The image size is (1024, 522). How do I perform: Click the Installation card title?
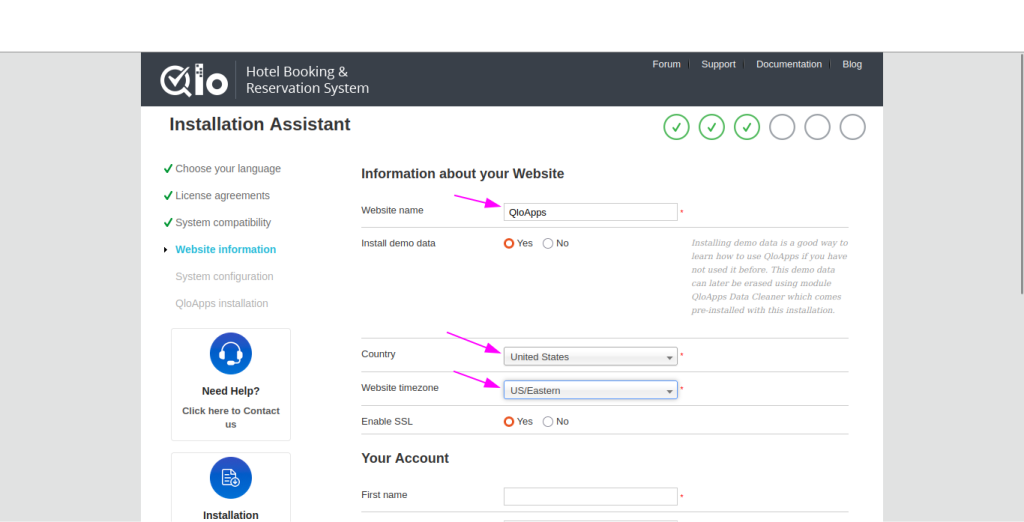[x=231, y=515]
